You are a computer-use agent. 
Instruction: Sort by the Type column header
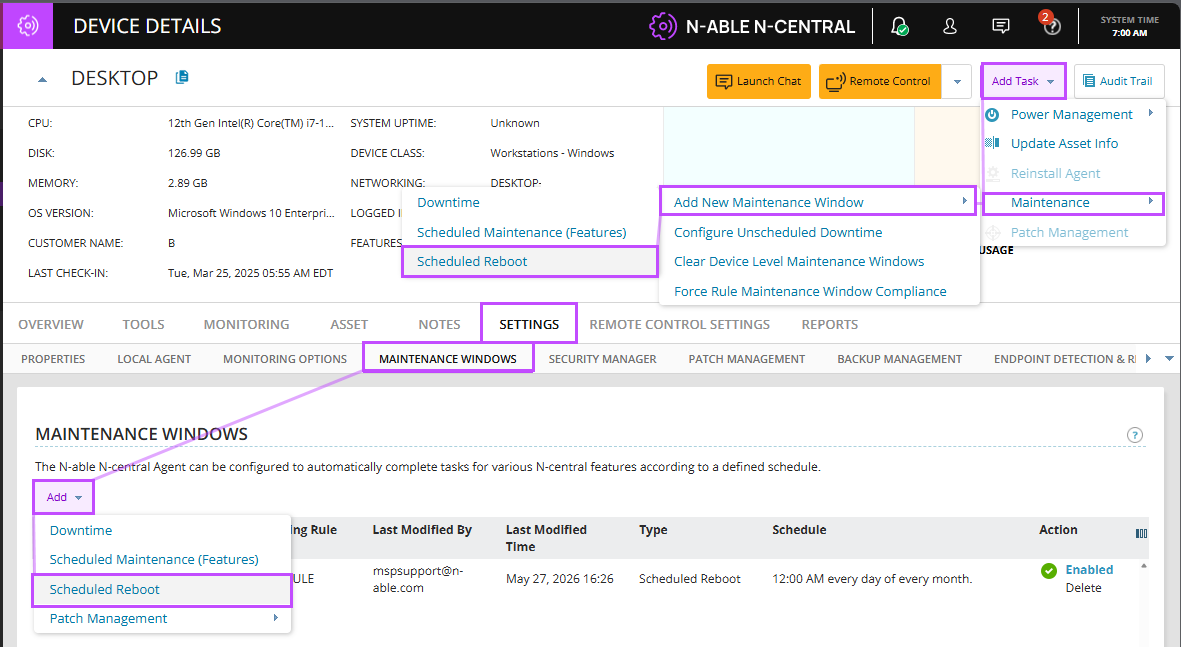[x=653, y=530]
